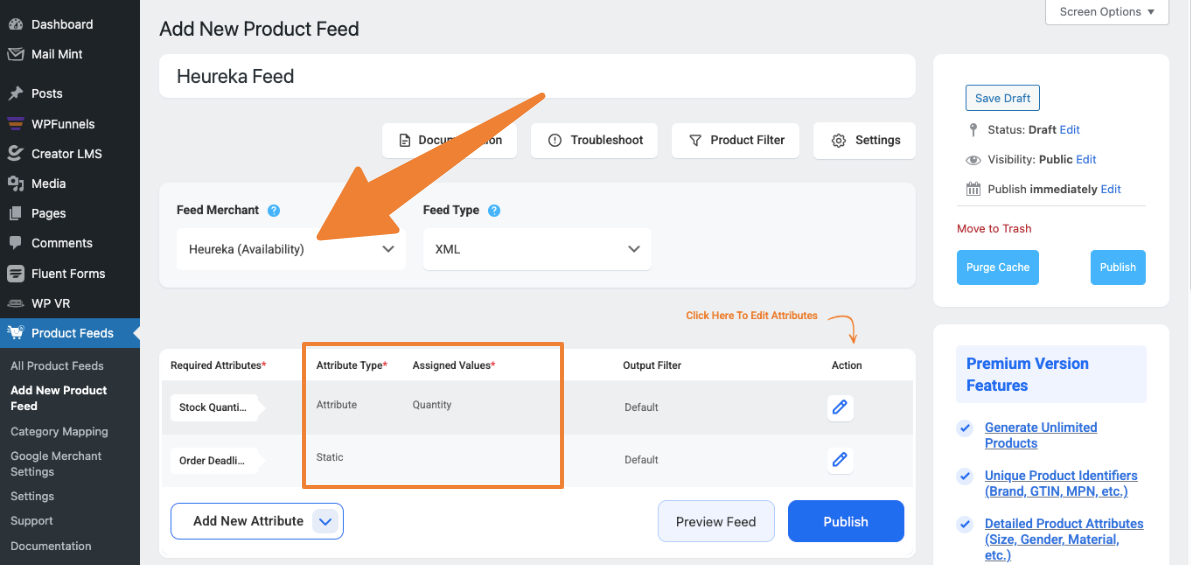Screen dimensions: 1191x565
Task: Open Creator LMS in the sidebar
Action: pos(66,154)
